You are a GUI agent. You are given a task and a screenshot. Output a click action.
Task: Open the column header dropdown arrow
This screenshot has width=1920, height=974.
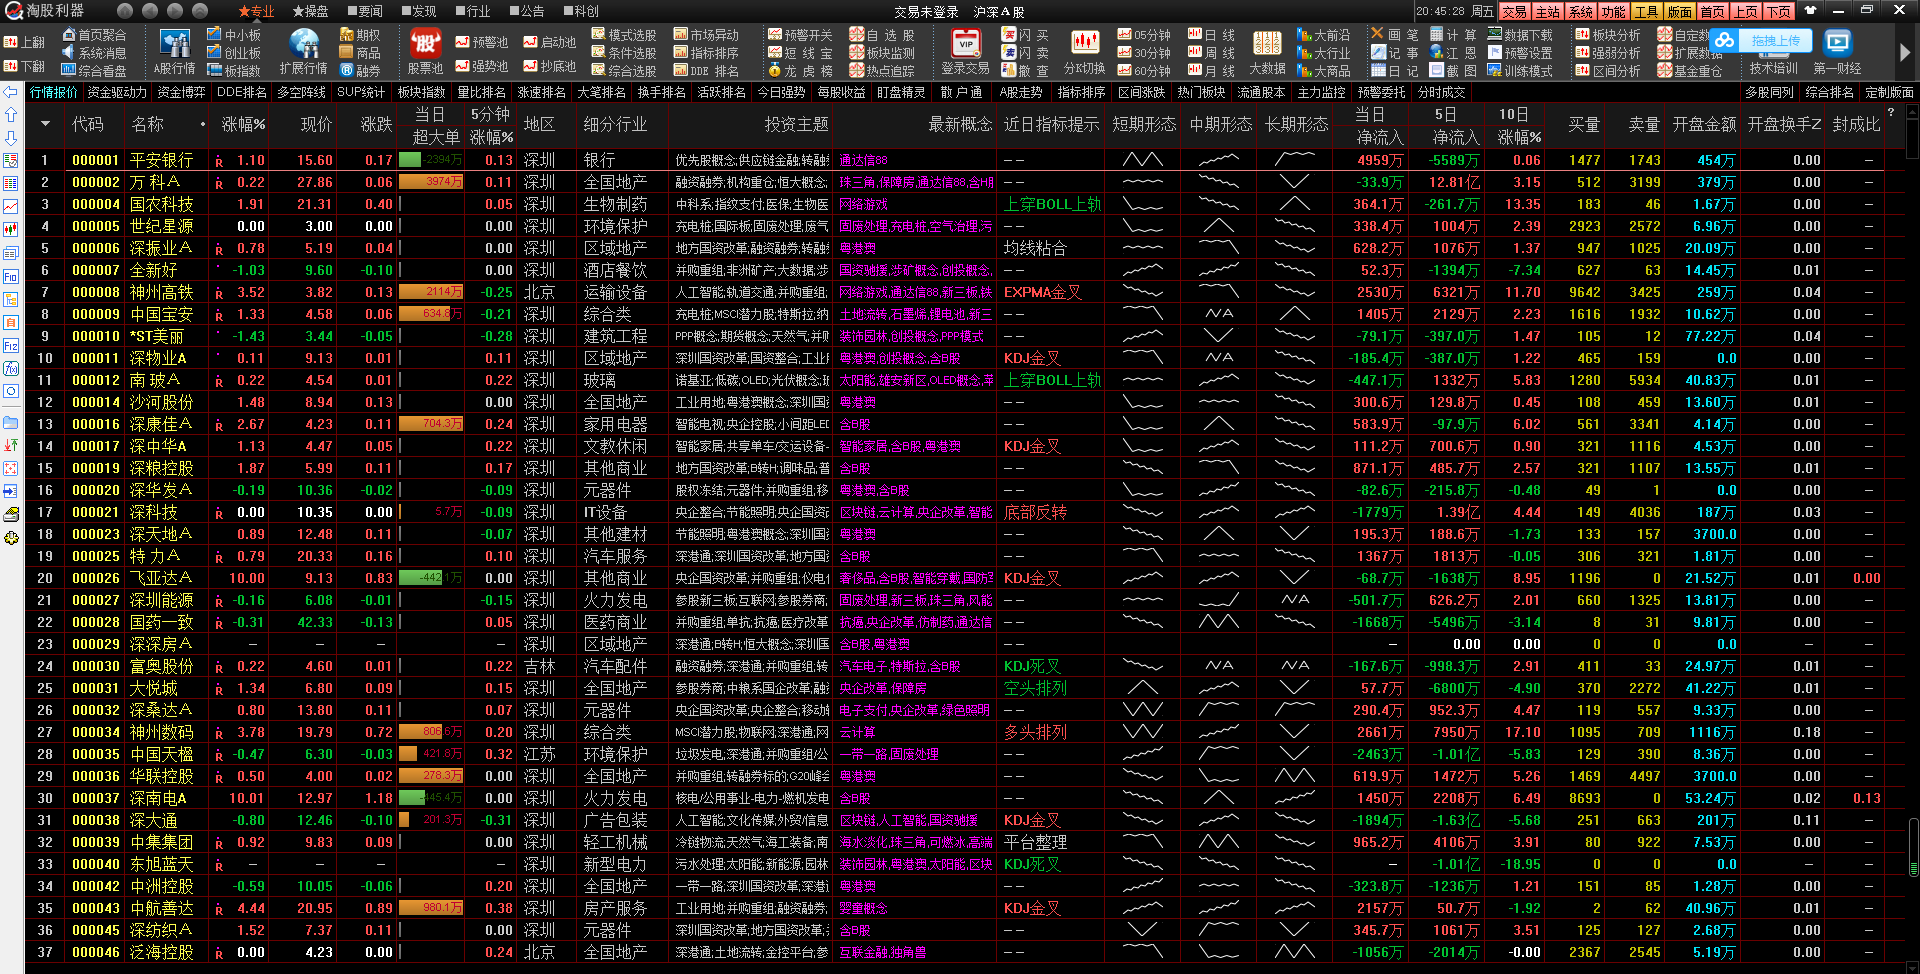[45, 124]
